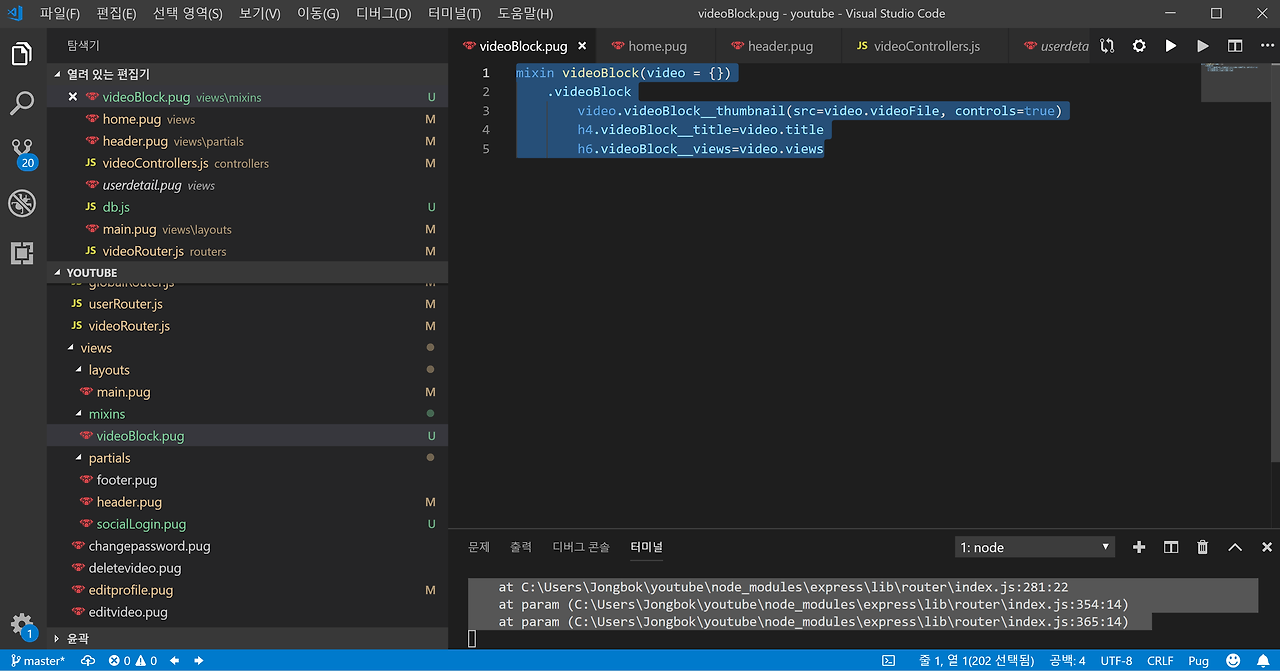Open footer.pug in the file tree
Image resolution: width=1280 pixels, height=671 pixels.
(x=129, y=480)
